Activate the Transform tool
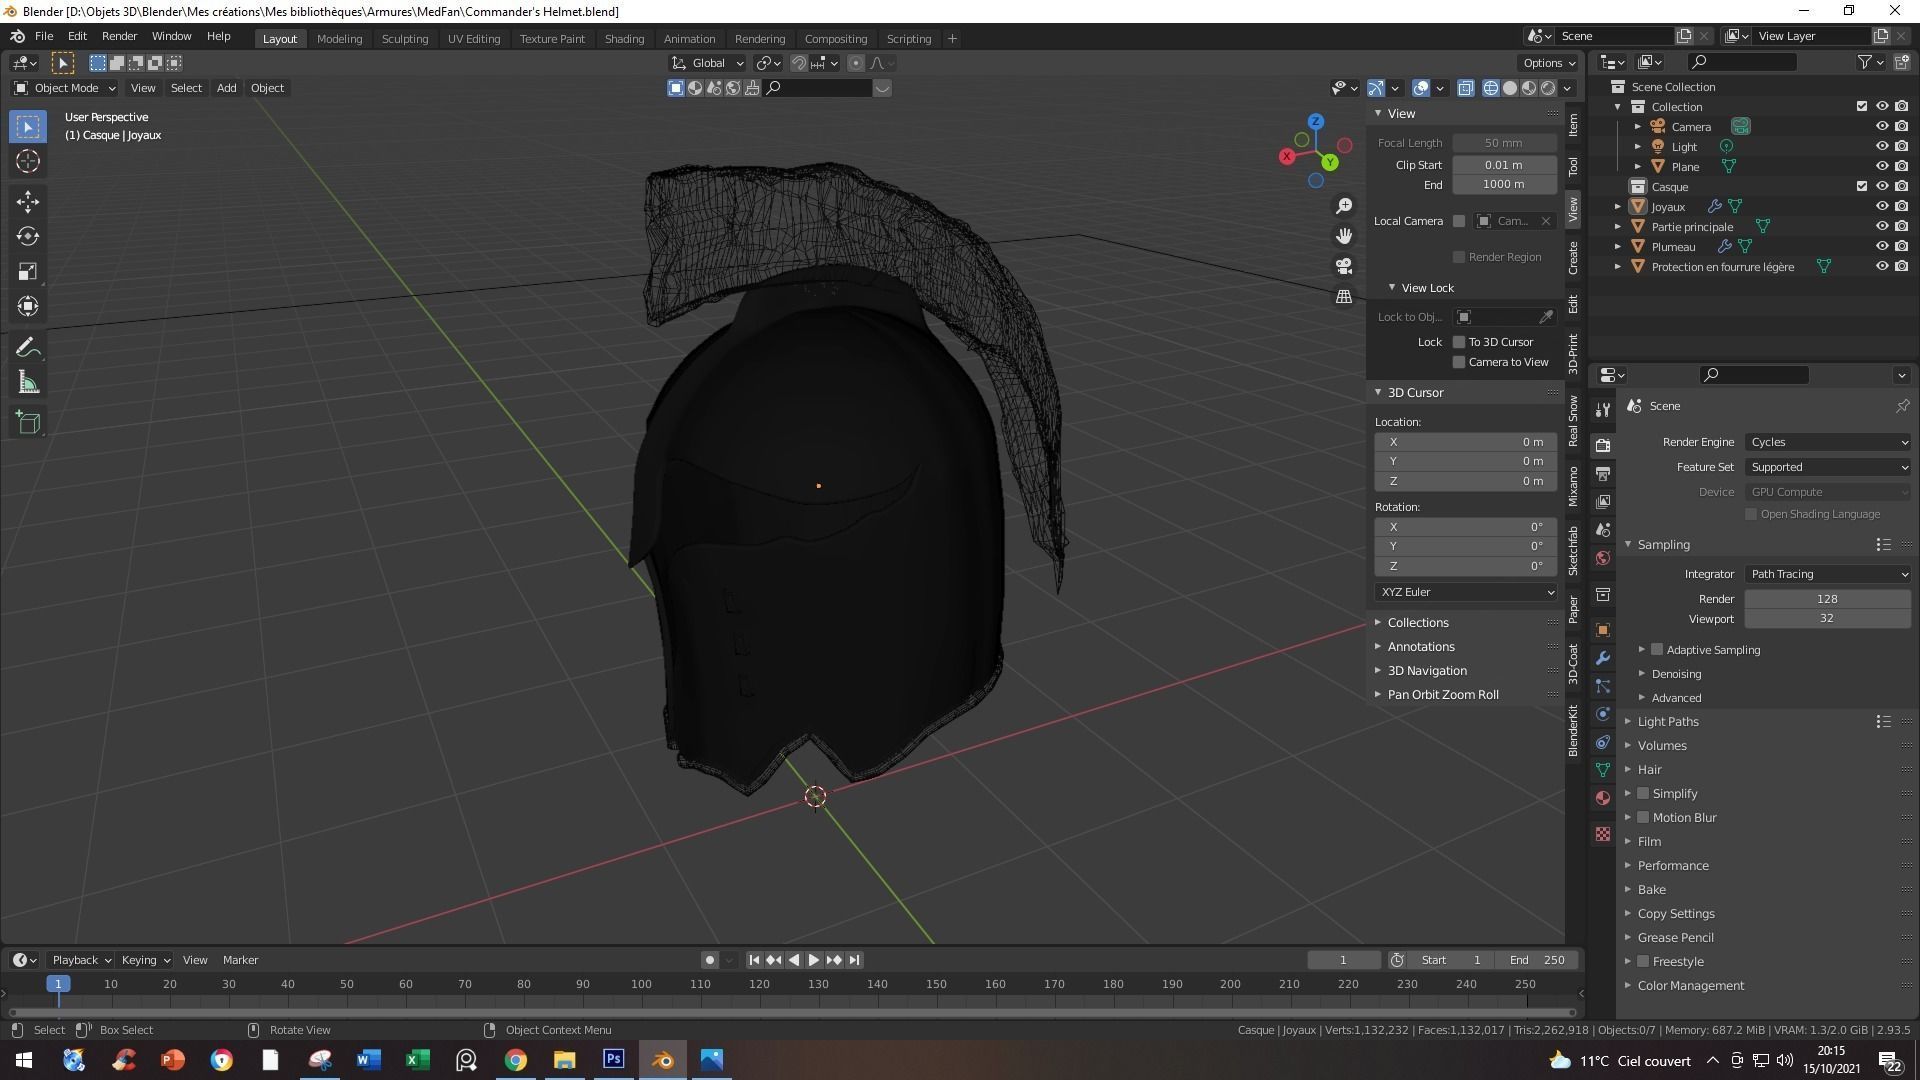Image resolution: width=1920 pixels, height=1080 pixels. (x=28, y=306)
